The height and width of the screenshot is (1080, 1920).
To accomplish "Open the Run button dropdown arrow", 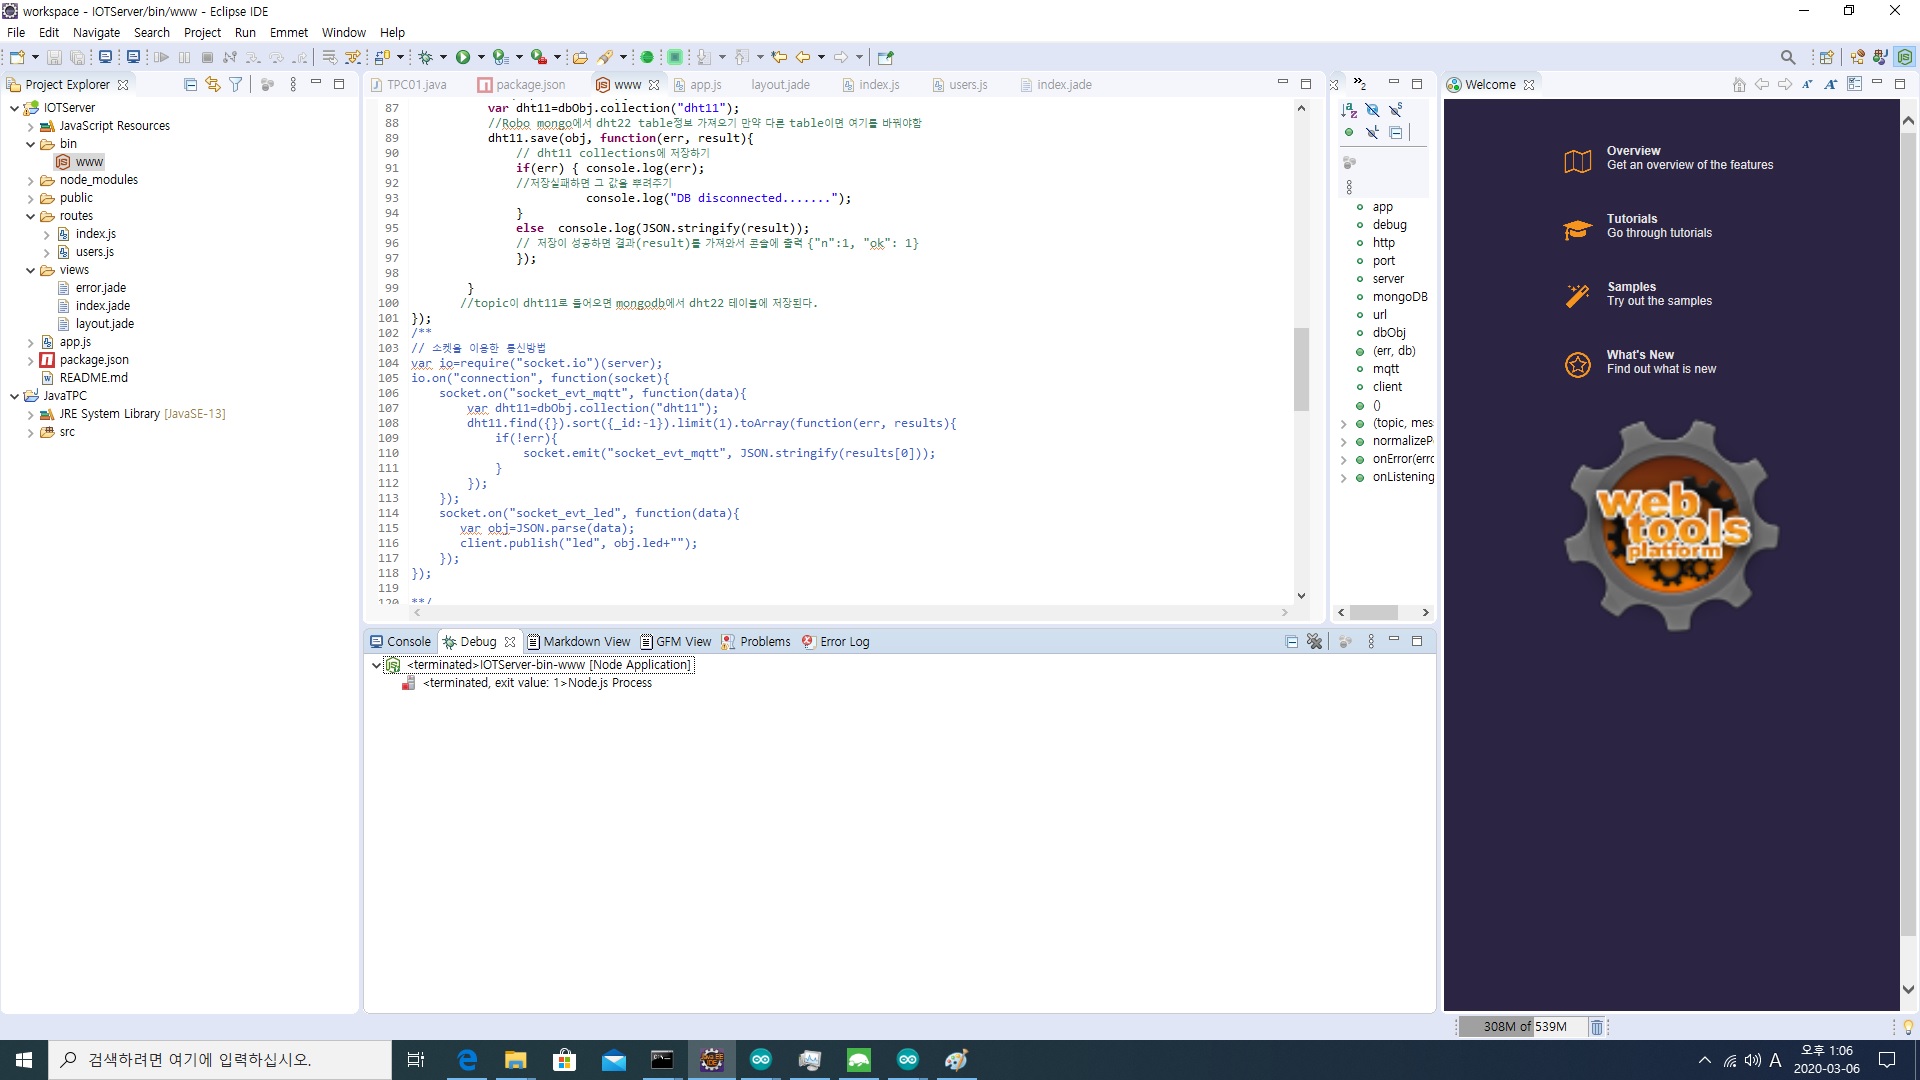I will pyautogui.click(x=481, y=57).
